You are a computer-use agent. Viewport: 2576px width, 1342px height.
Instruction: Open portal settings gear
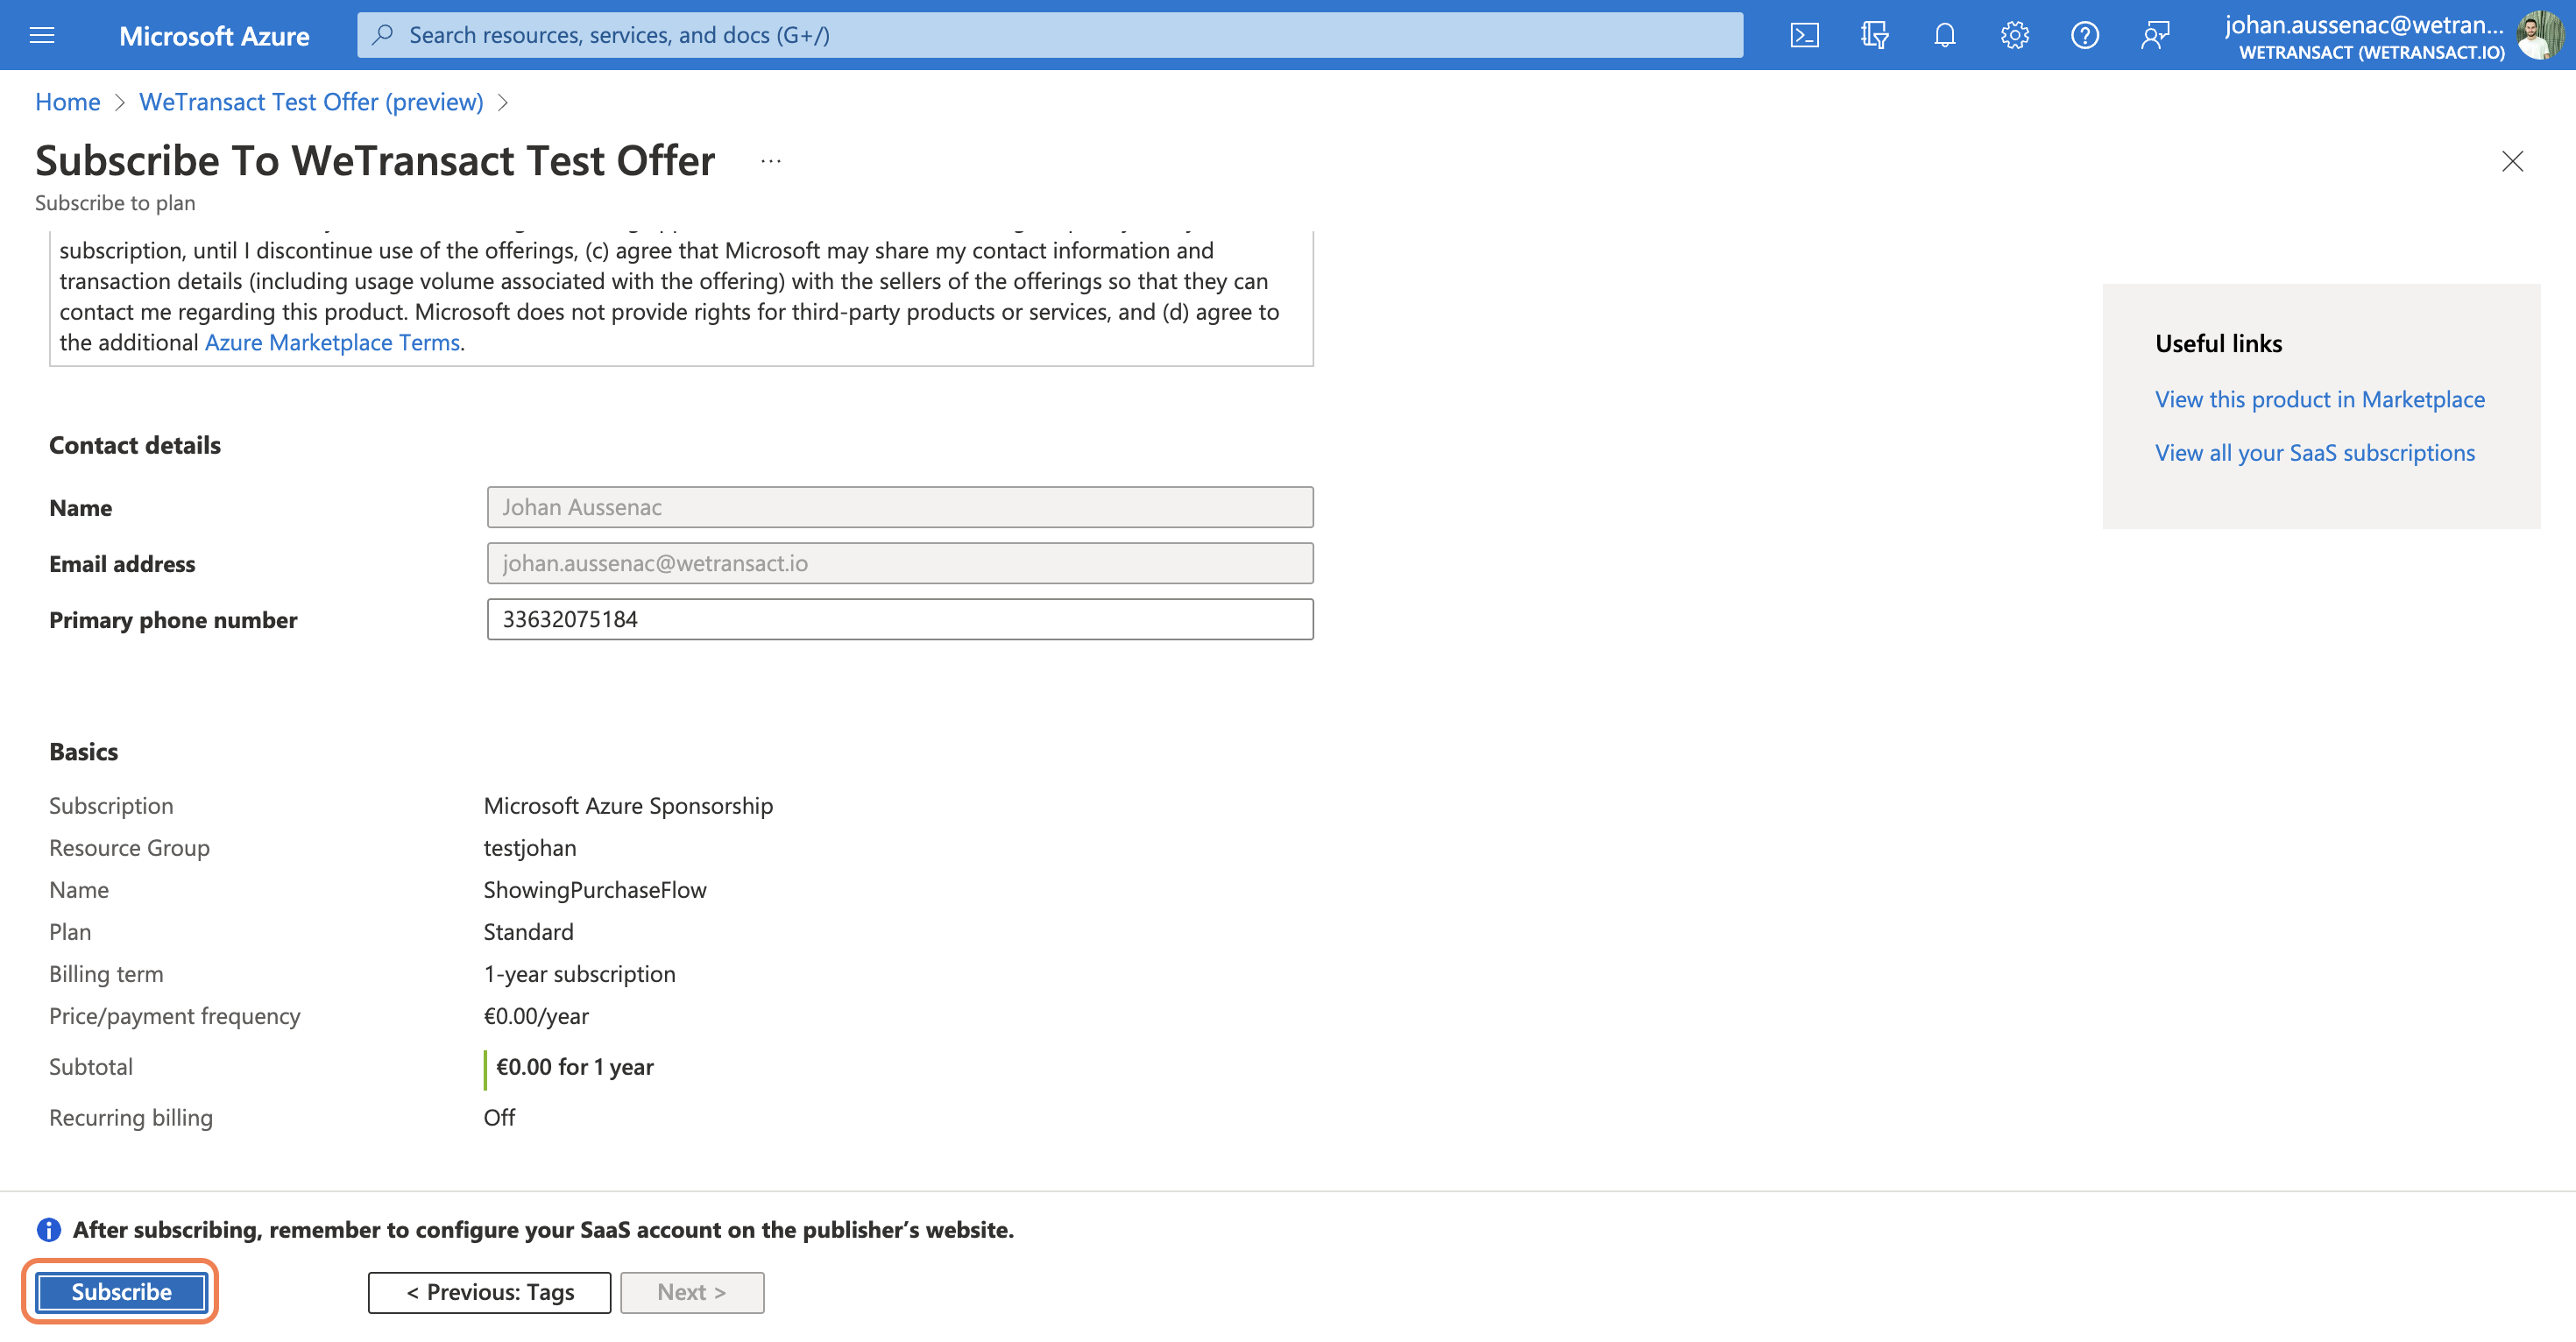point(2014,35)
